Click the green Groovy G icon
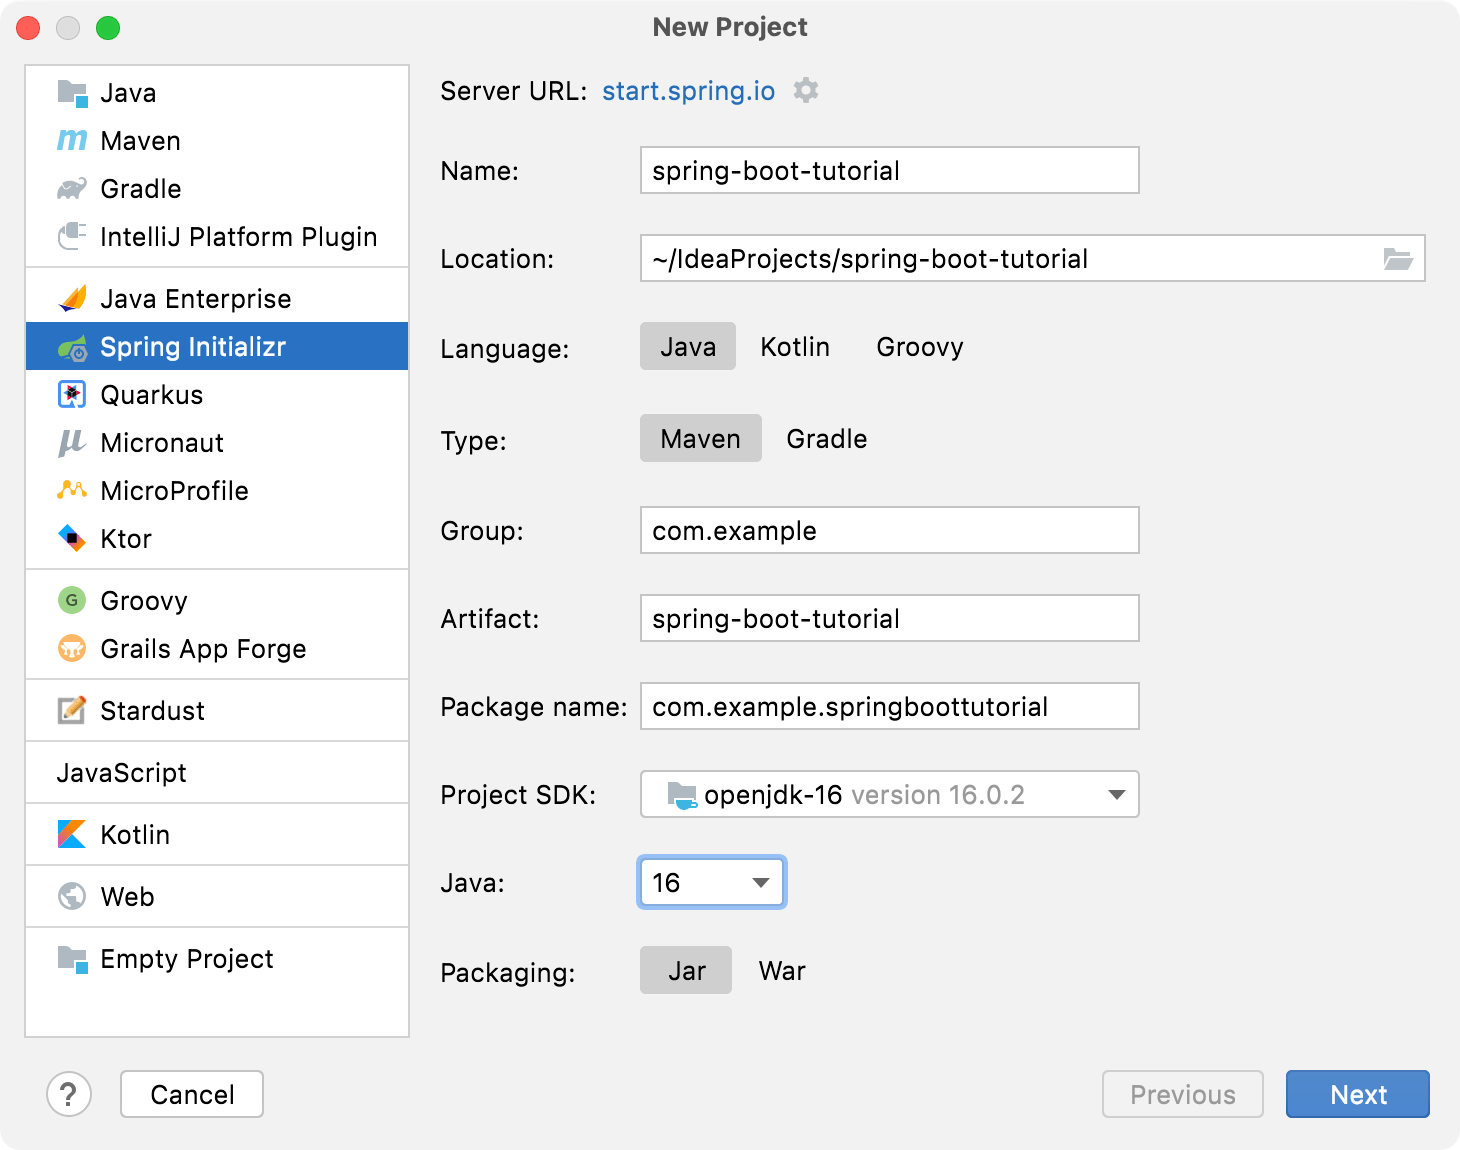Image resolution: width=1460 pixels, height=1150 pixels. [72, 600]
